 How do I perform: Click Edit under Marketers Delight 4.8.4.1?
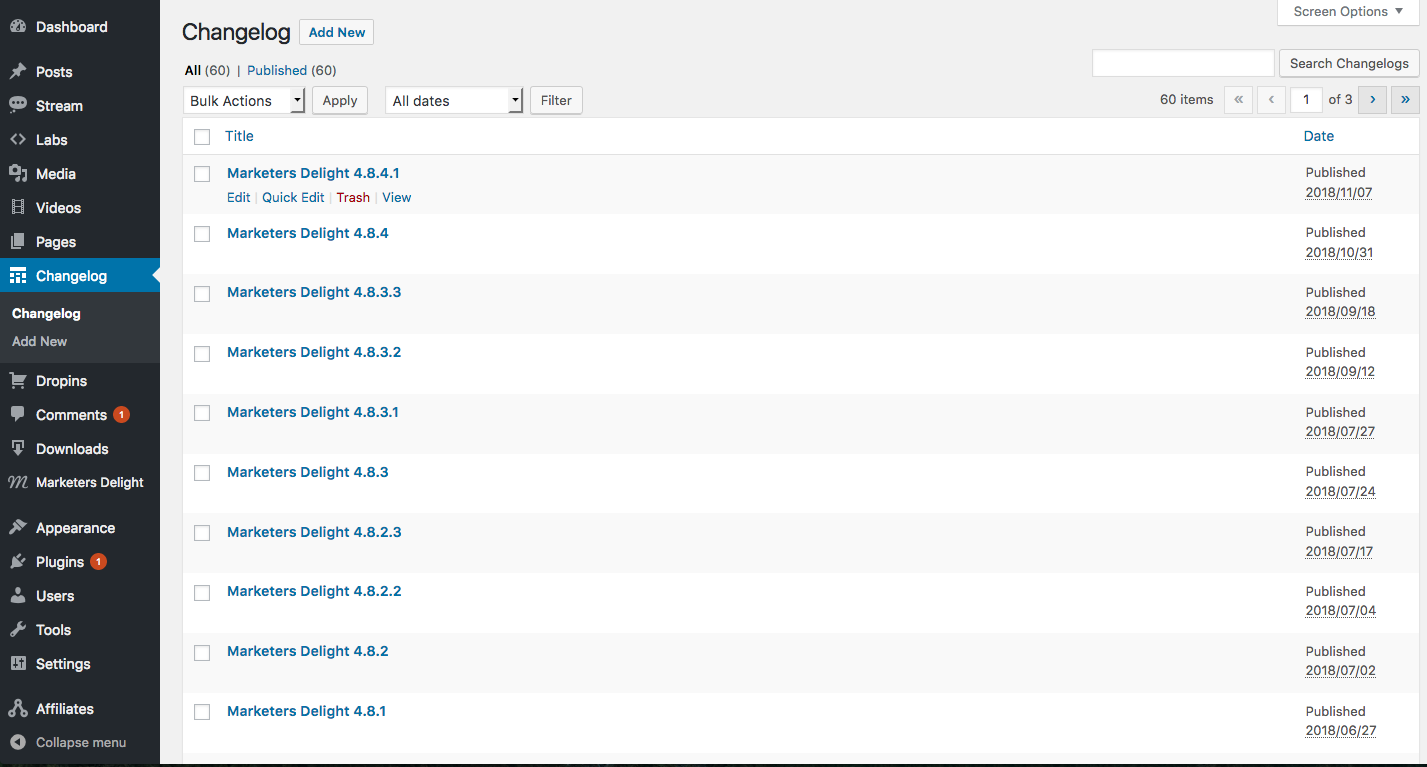coord(238,198)
